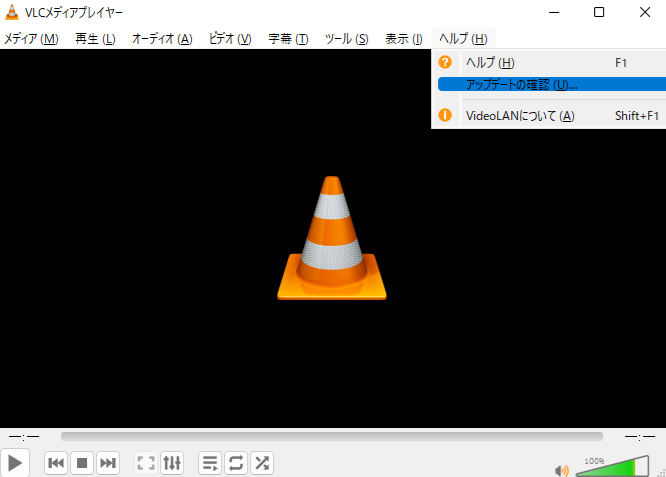Show the playlist view
Viewport: 666px width, 477px height.
coord(210,463)
